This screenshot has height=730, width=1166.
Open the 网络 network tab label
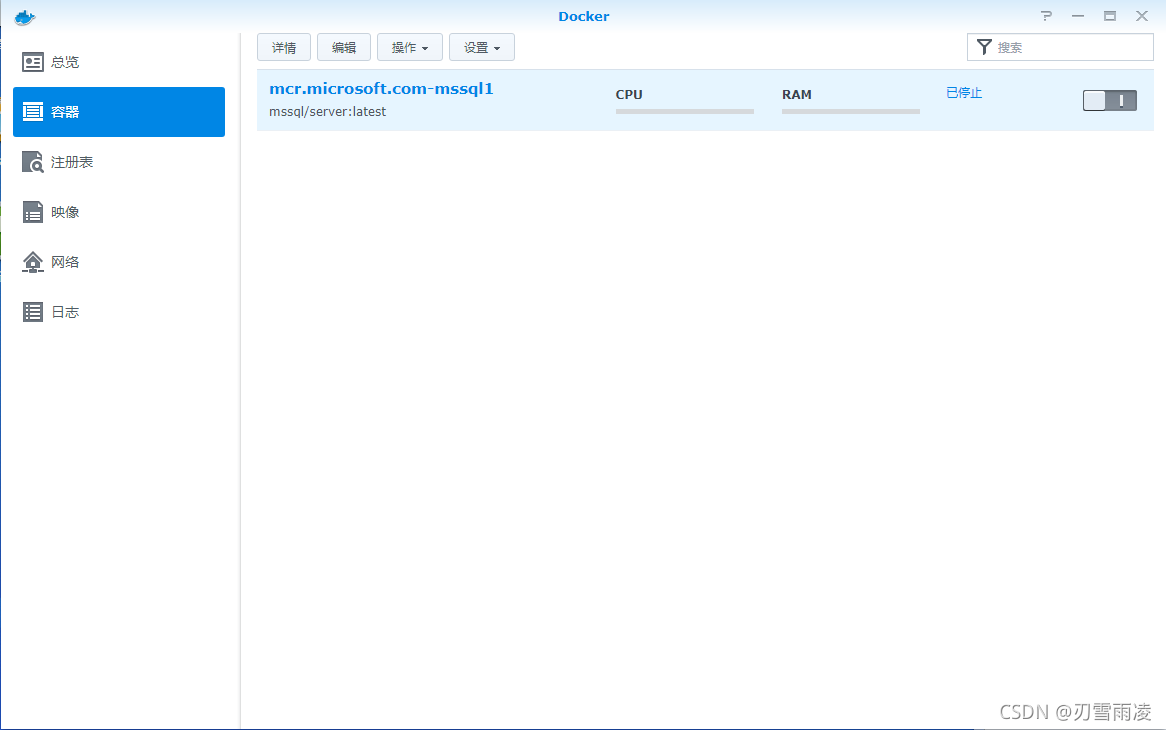[65, 262]
